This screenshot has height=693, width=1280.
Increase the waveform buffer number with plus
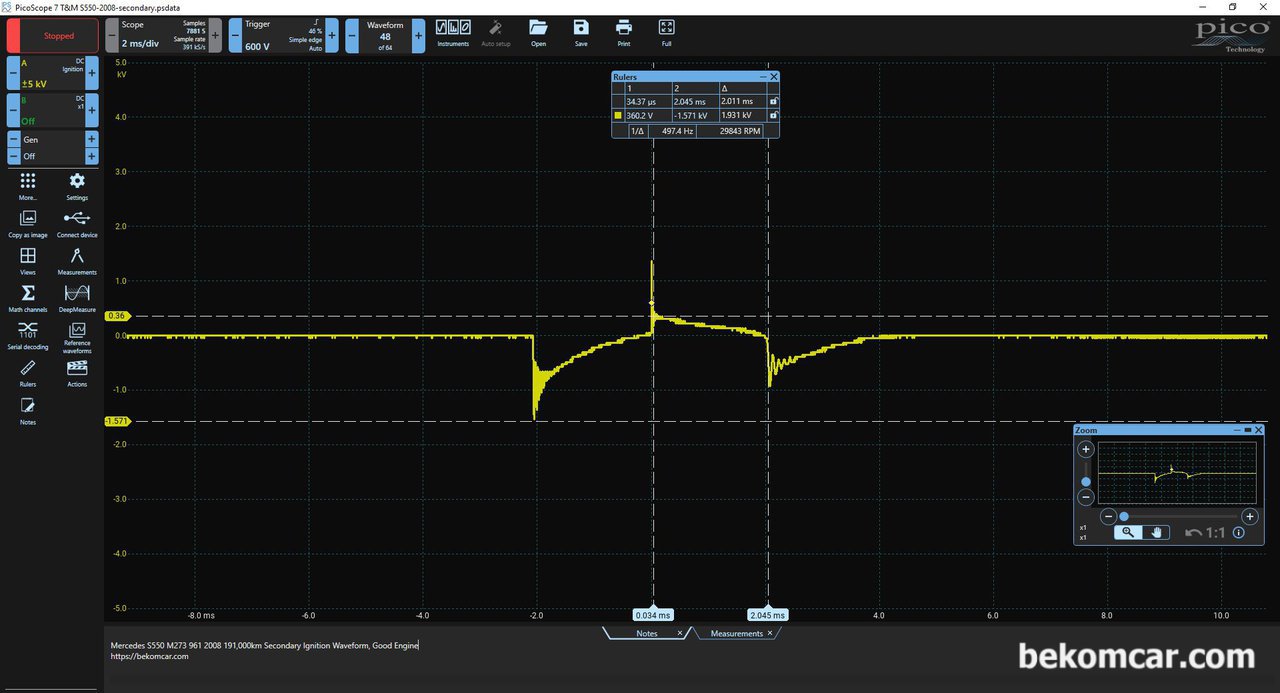[x=418, y=35]
